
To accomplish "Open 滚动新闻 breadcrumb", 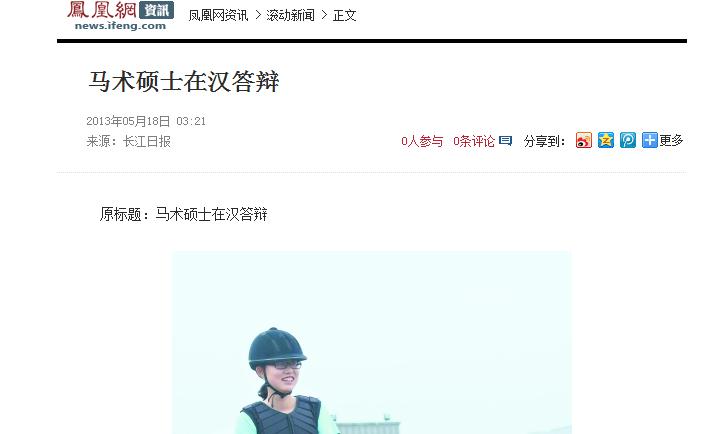I will point(291,15).
